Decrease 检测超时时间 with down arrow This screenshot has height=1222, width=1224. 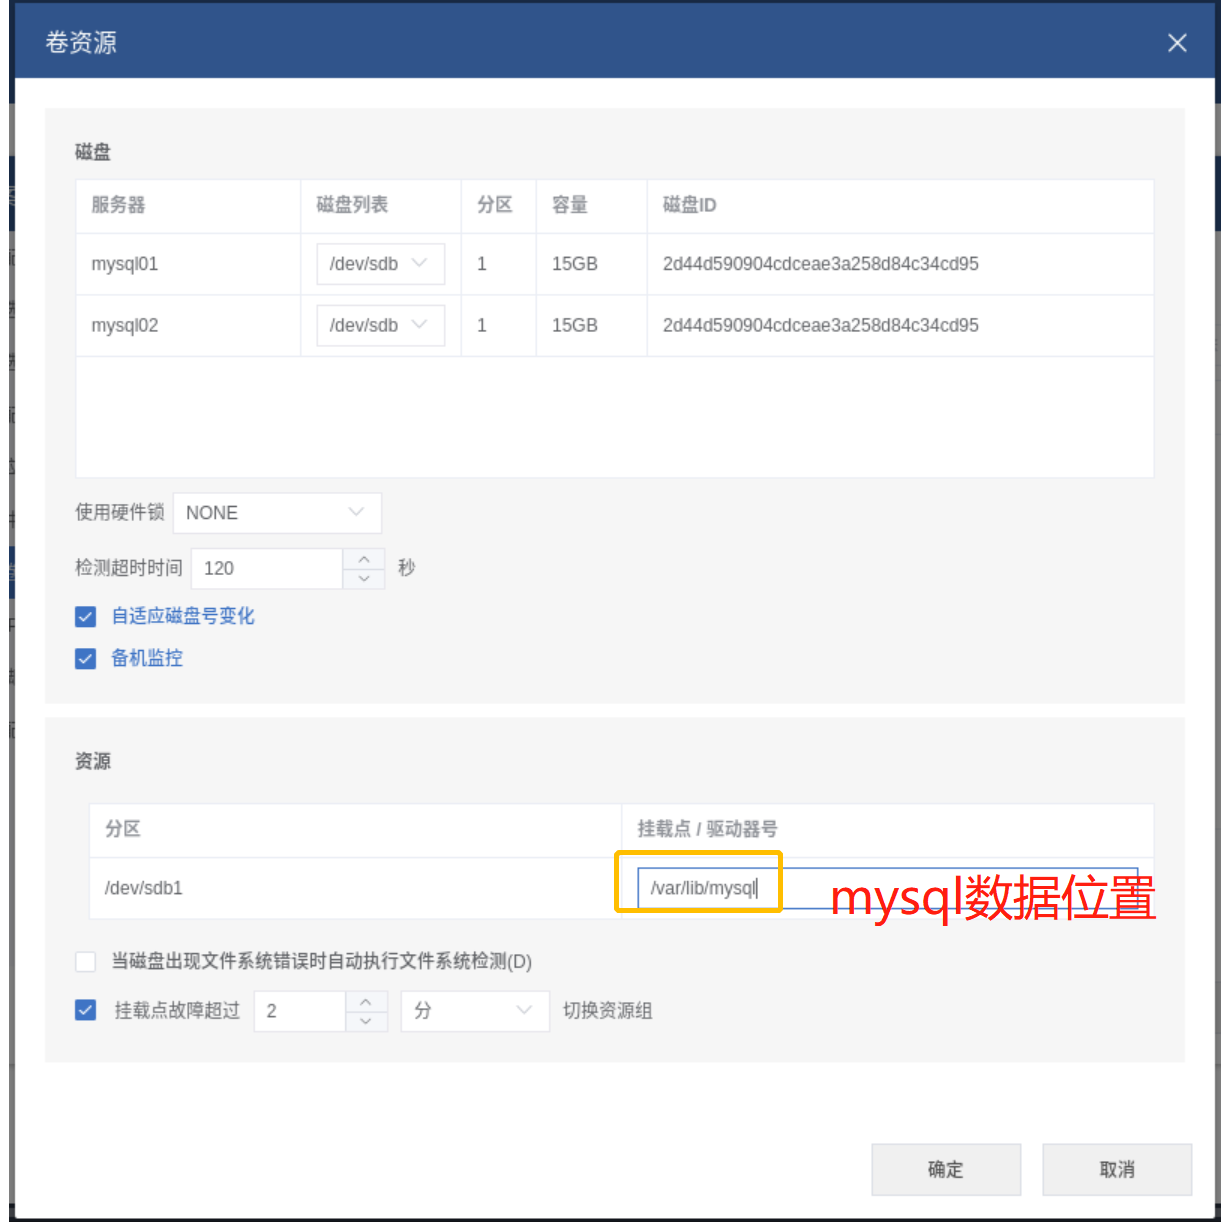[x=364, y=579]
